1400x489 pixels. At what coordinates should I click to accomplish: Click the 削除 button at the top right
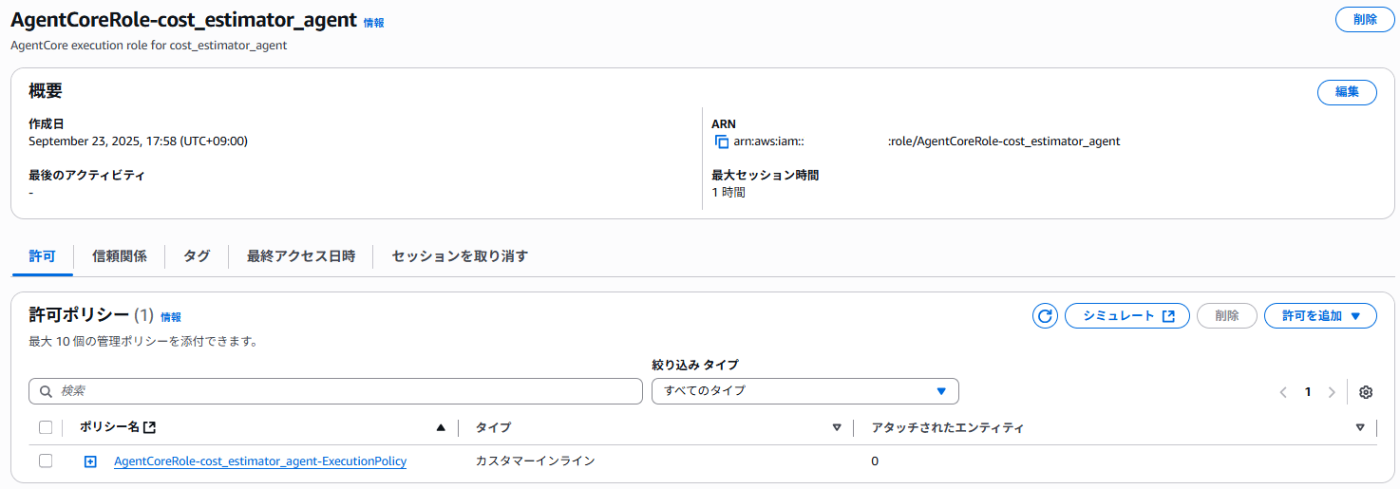pyautogui.click(x=1365, y=19)
